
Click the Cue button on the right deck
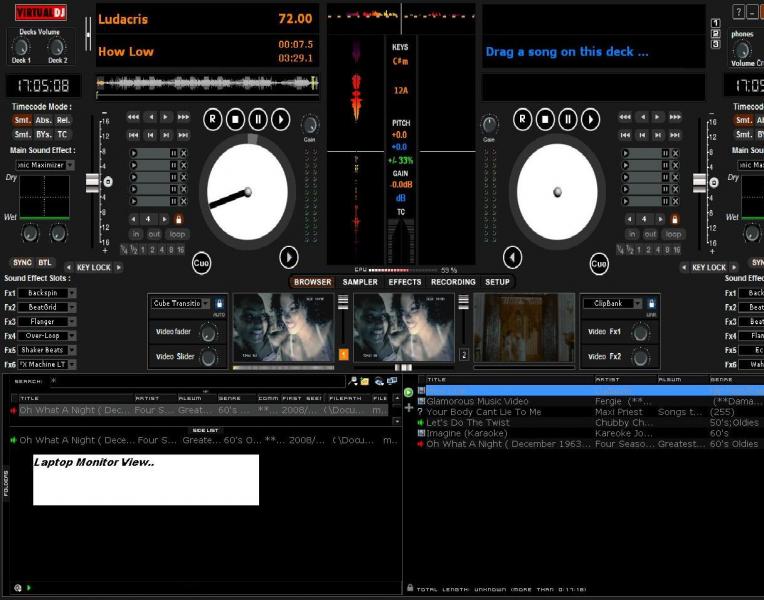point(599,264)
